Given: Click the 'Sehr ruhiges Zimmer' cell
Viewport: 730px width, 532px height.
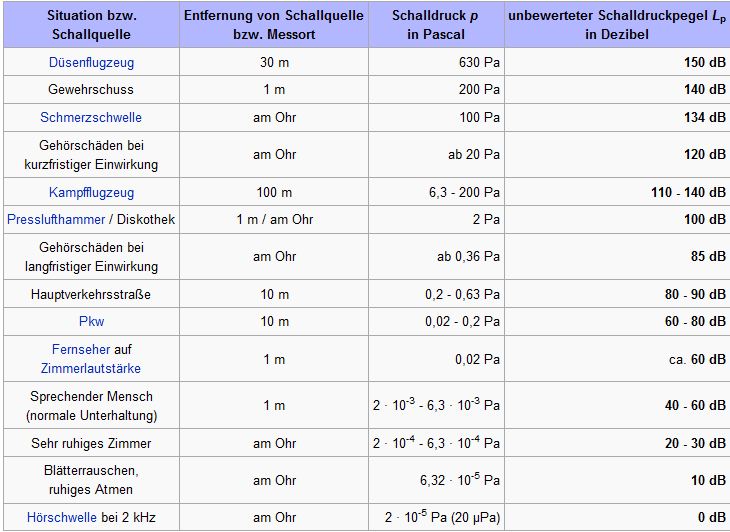Looking at the screenshot, I should pos(91,443).
